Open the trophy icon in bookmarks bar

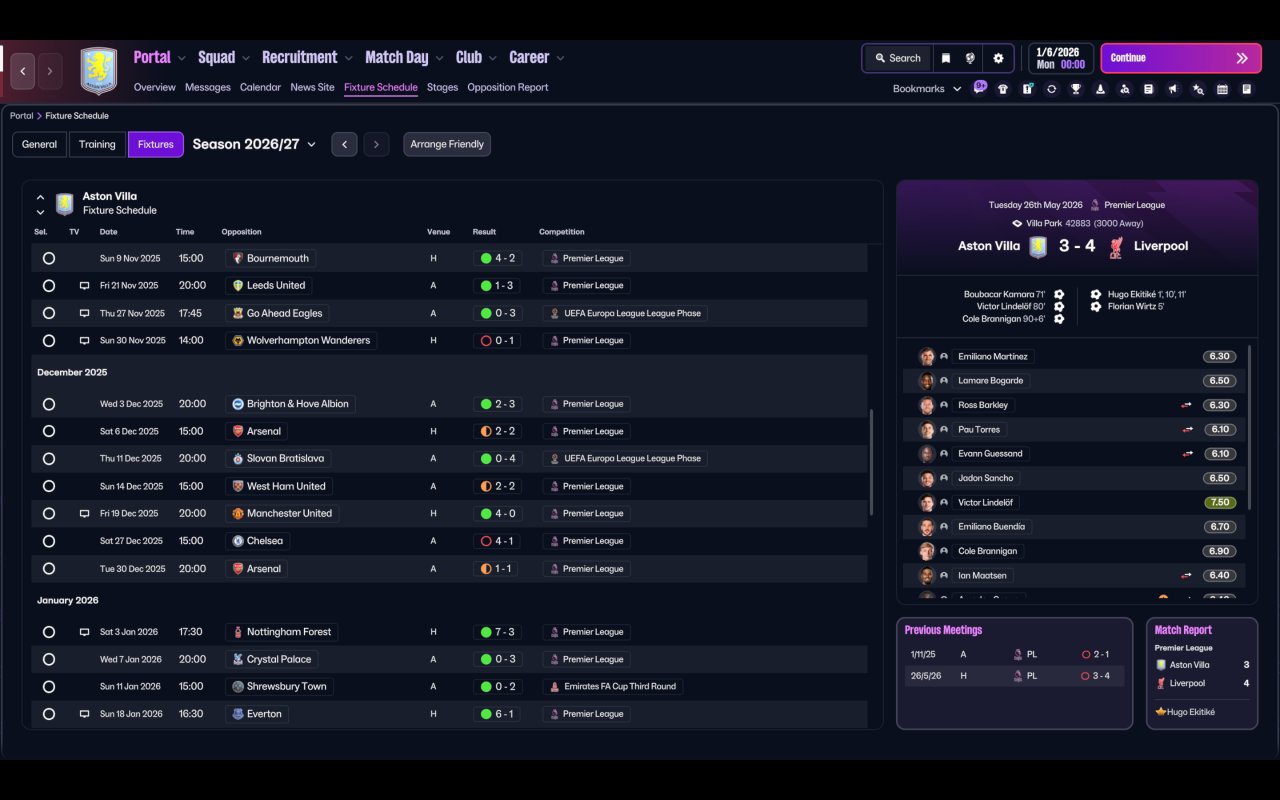coord(1076,89)
